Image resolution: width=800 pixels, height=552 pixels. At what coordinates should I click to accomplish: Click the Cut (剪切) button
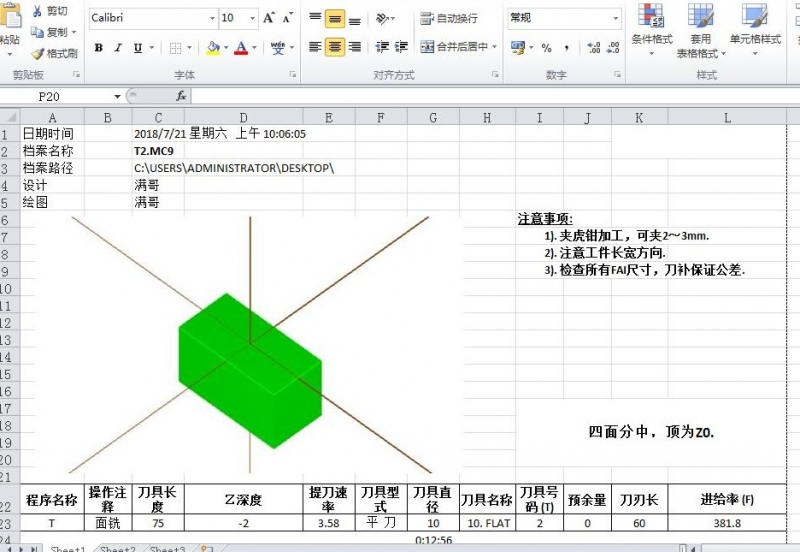point(49,11)
